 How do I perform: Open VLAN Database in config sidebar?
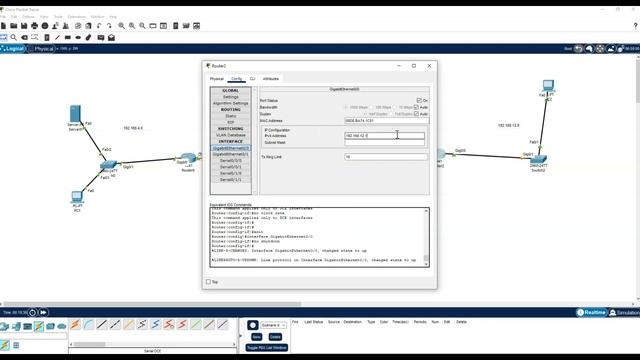pyautogui.click(x=231, y=135)
